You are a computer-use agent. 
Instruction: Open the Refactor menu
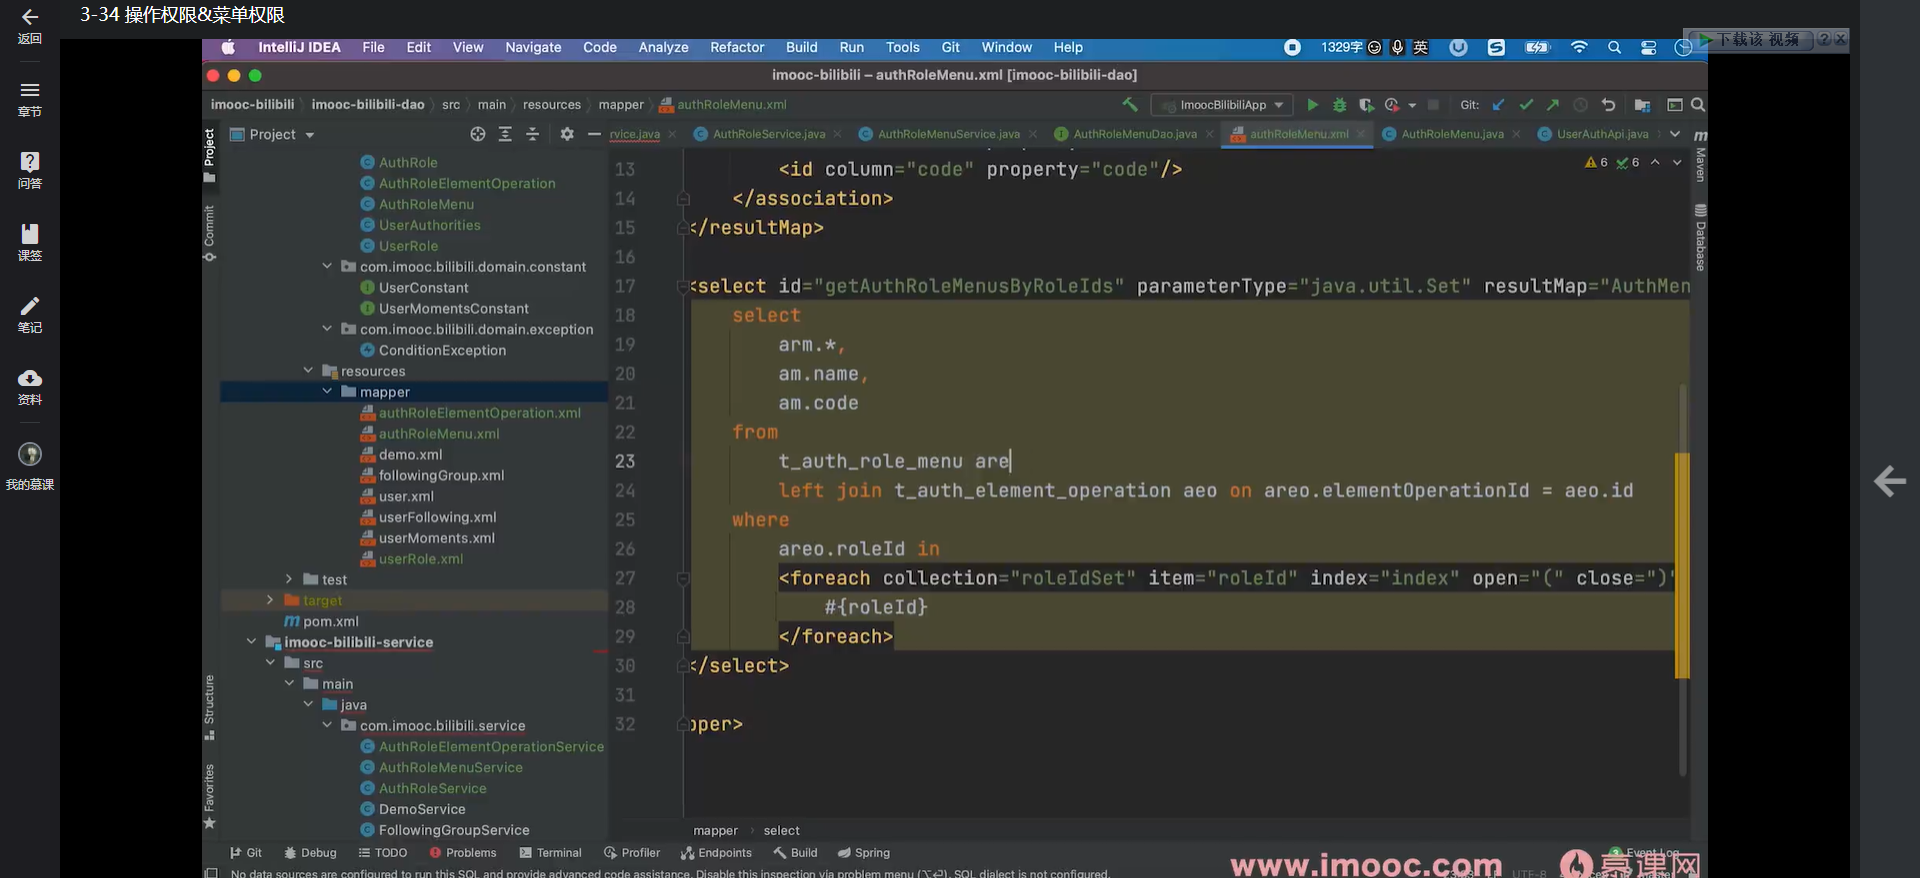[736, 47]
